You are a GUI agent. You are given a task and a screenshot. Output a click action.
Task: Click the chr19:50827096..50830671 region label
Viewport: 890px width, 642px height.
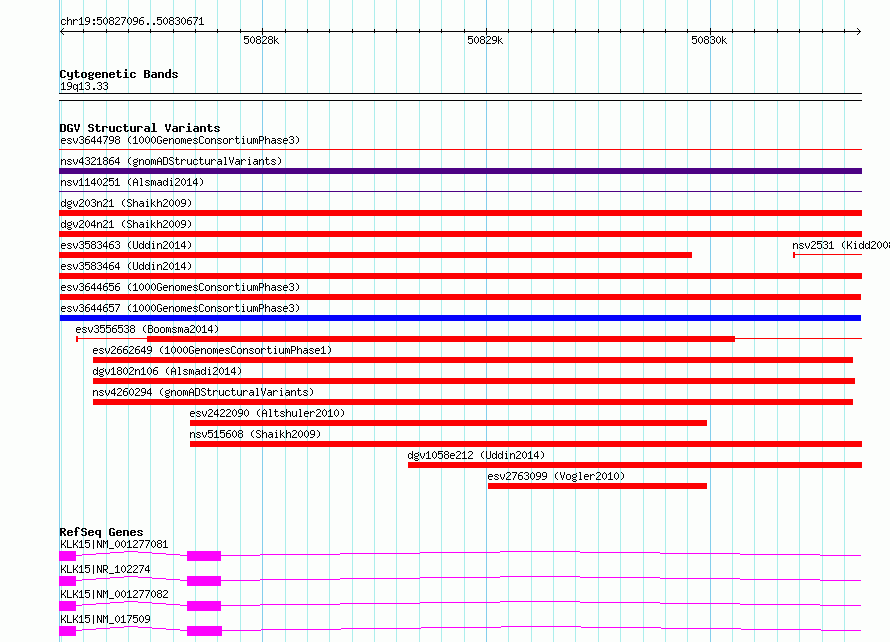[132, 22]
